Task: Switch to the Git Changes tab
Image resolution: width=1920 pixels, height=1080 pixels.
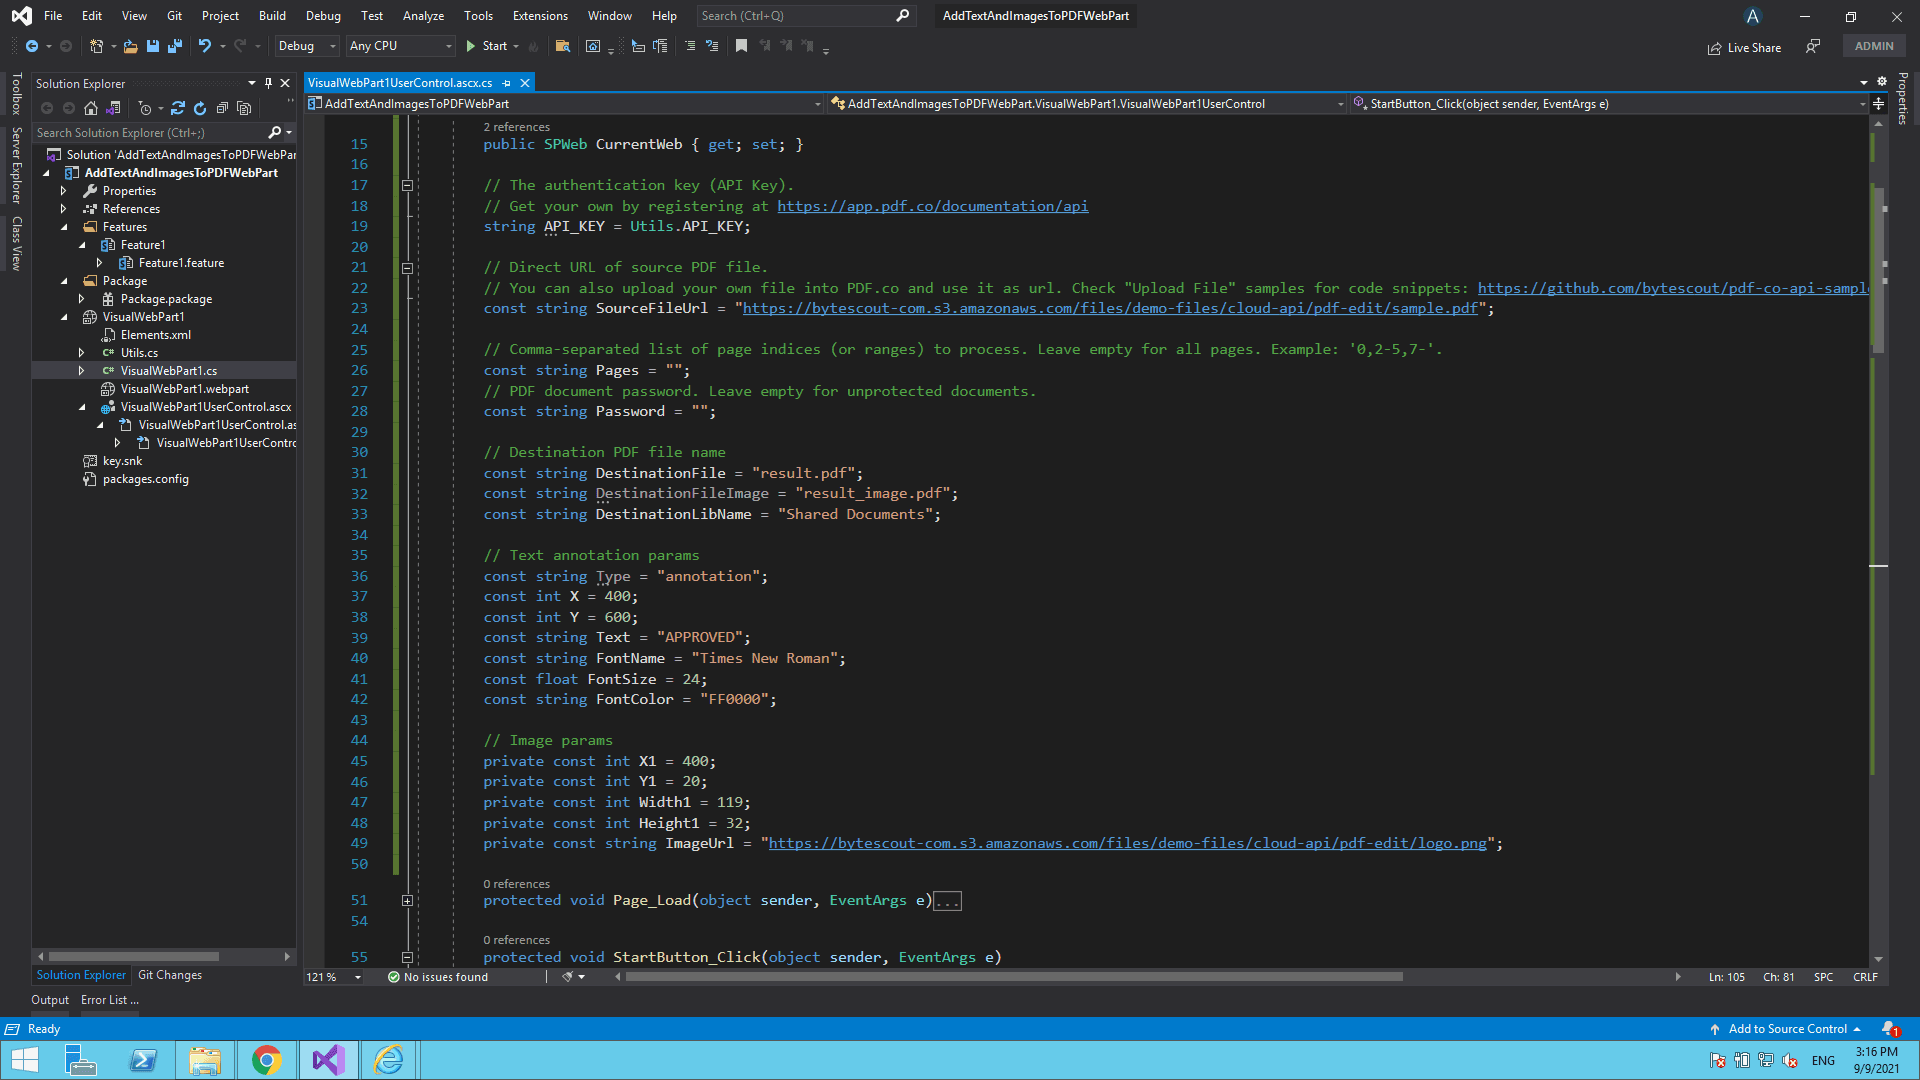Action: [170, 975]
